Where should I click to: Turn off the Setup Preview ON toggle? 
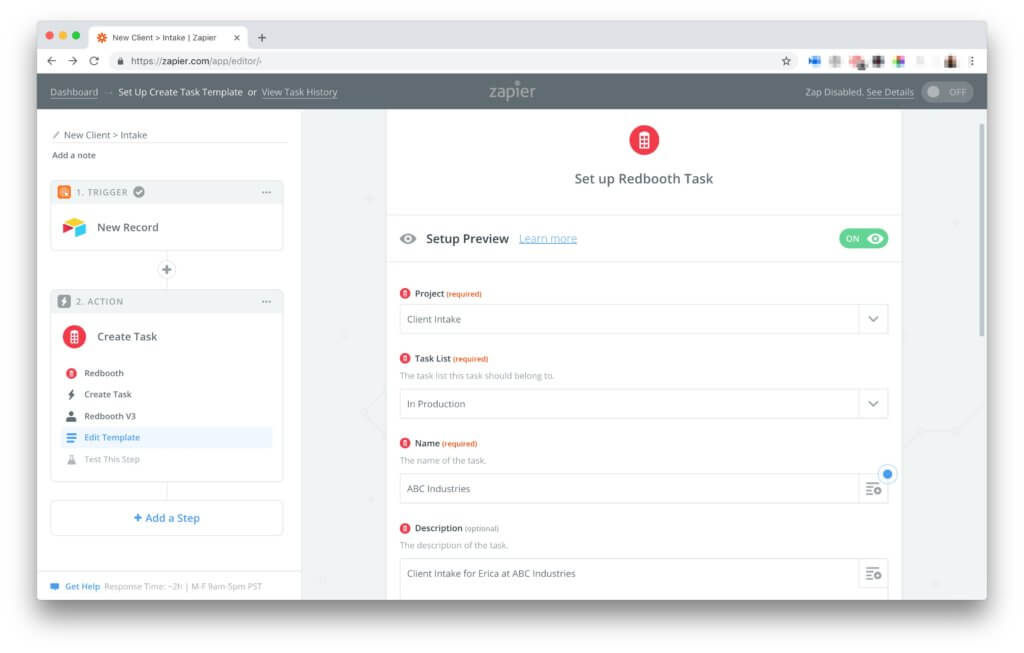tap(862, 238)
